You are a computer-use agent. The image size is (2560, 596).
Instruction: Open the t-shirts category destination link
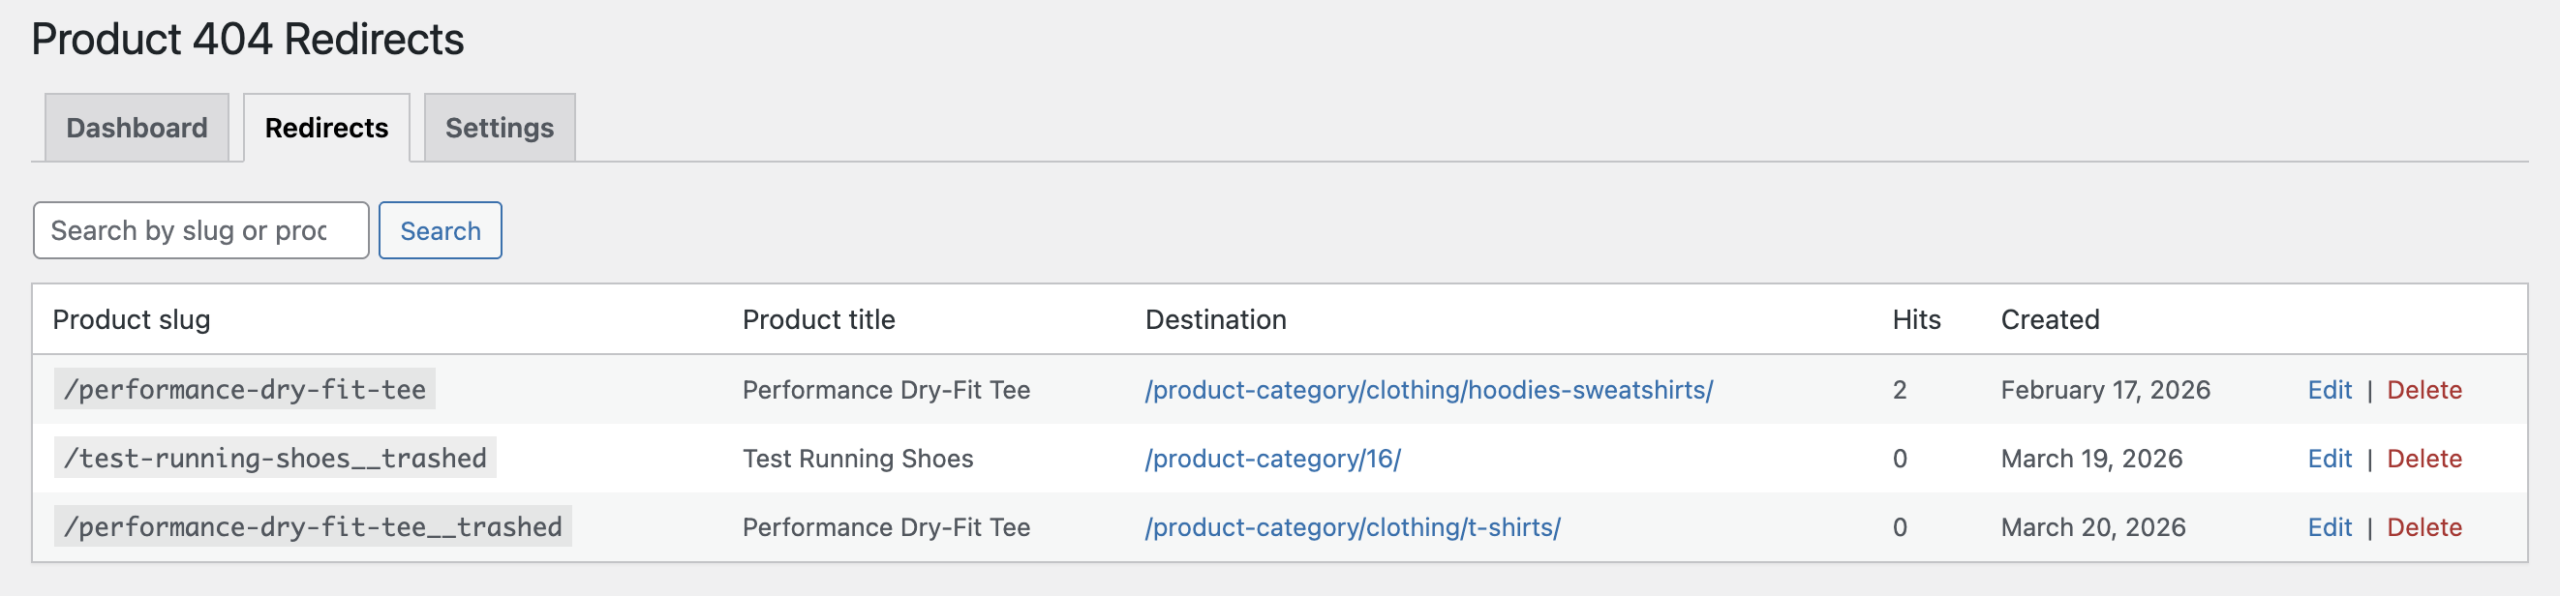(1353, 527)
